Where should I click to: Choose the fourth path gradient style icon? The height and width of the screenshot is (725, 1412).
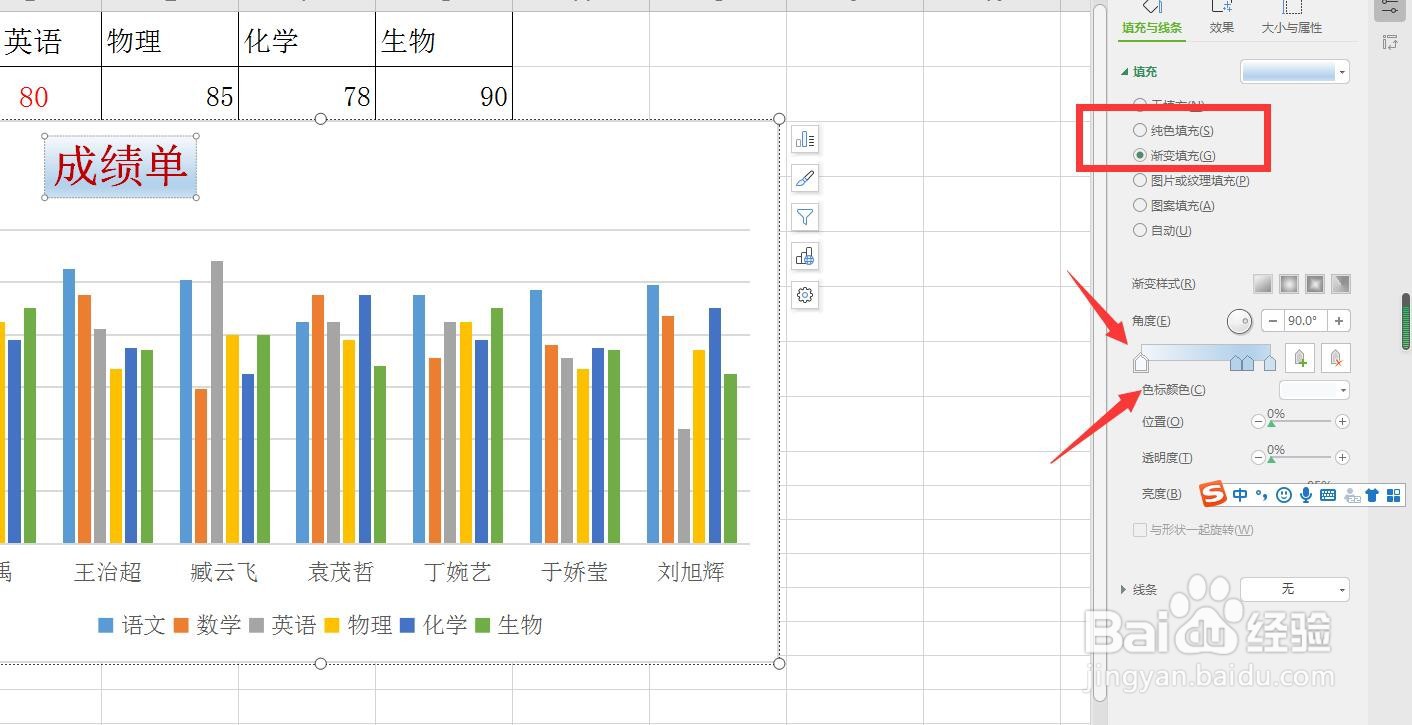click(x=1341, y=284)
